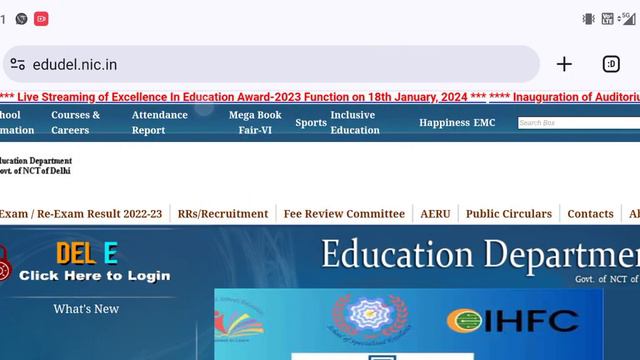Open Live Streaming of Excellence Award link
Viewport: 640px width, 360px height.
[x=243, y=97]
